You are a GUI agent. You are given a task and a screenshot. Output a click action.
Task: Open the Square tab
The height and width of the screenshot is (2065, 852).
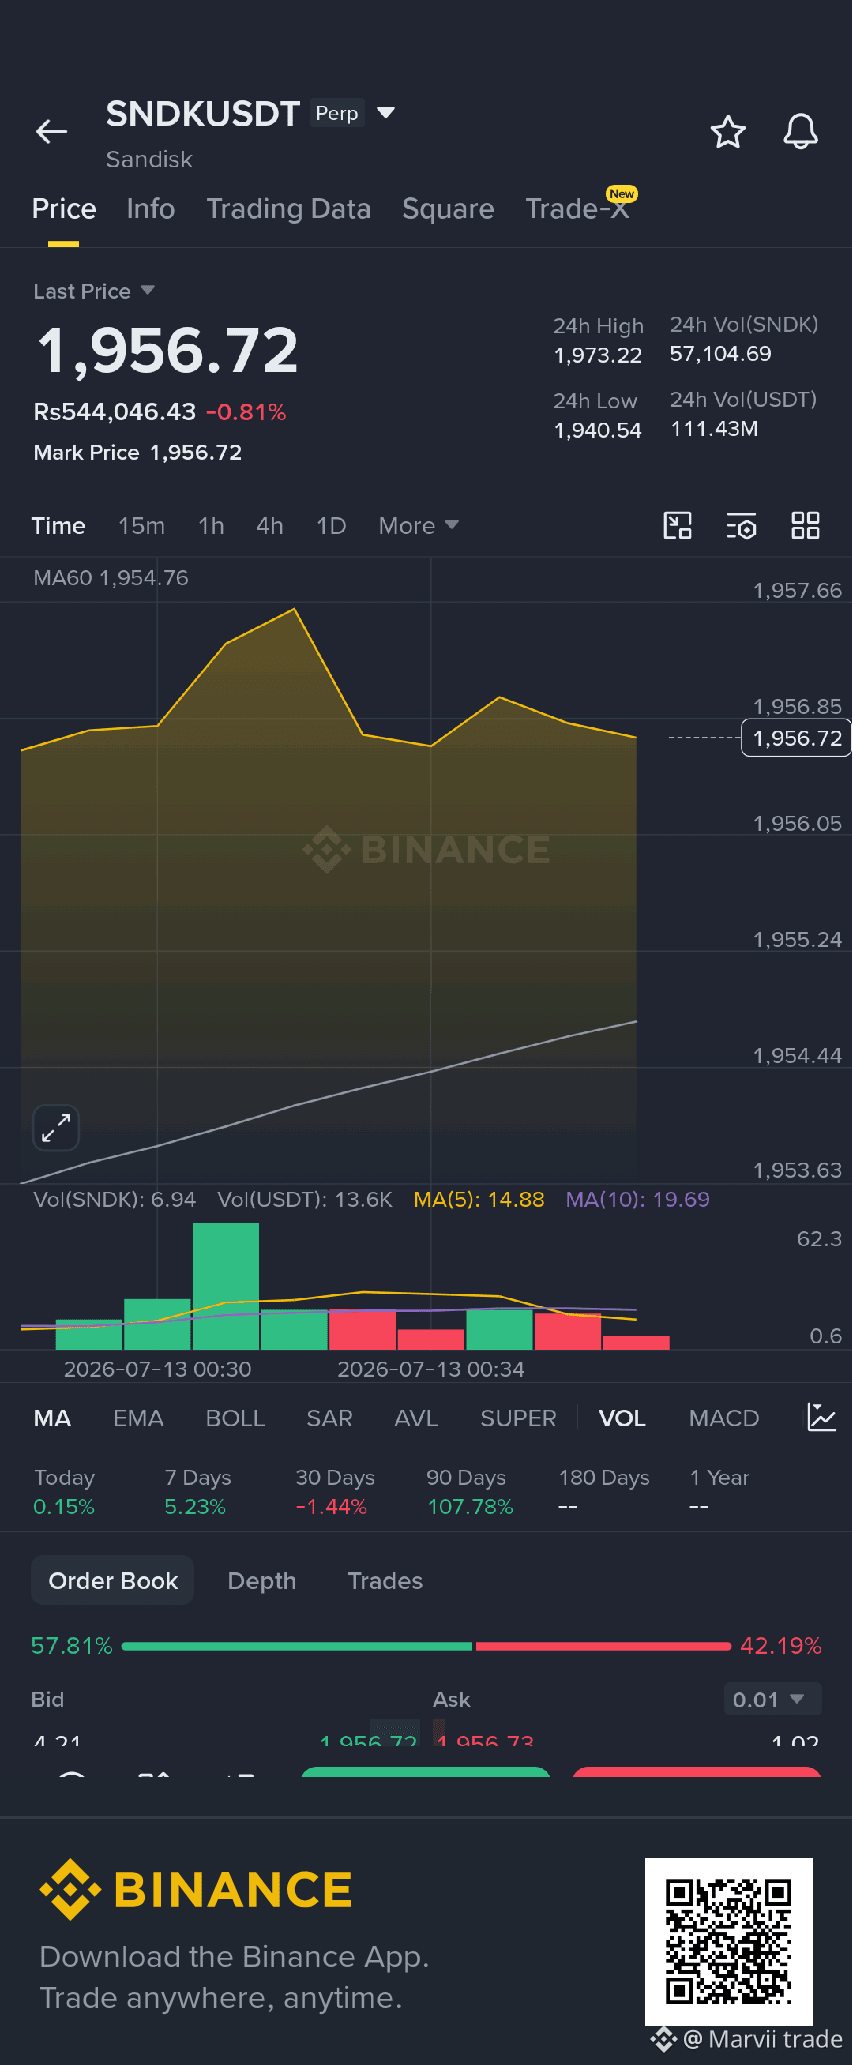coord(448,209)
